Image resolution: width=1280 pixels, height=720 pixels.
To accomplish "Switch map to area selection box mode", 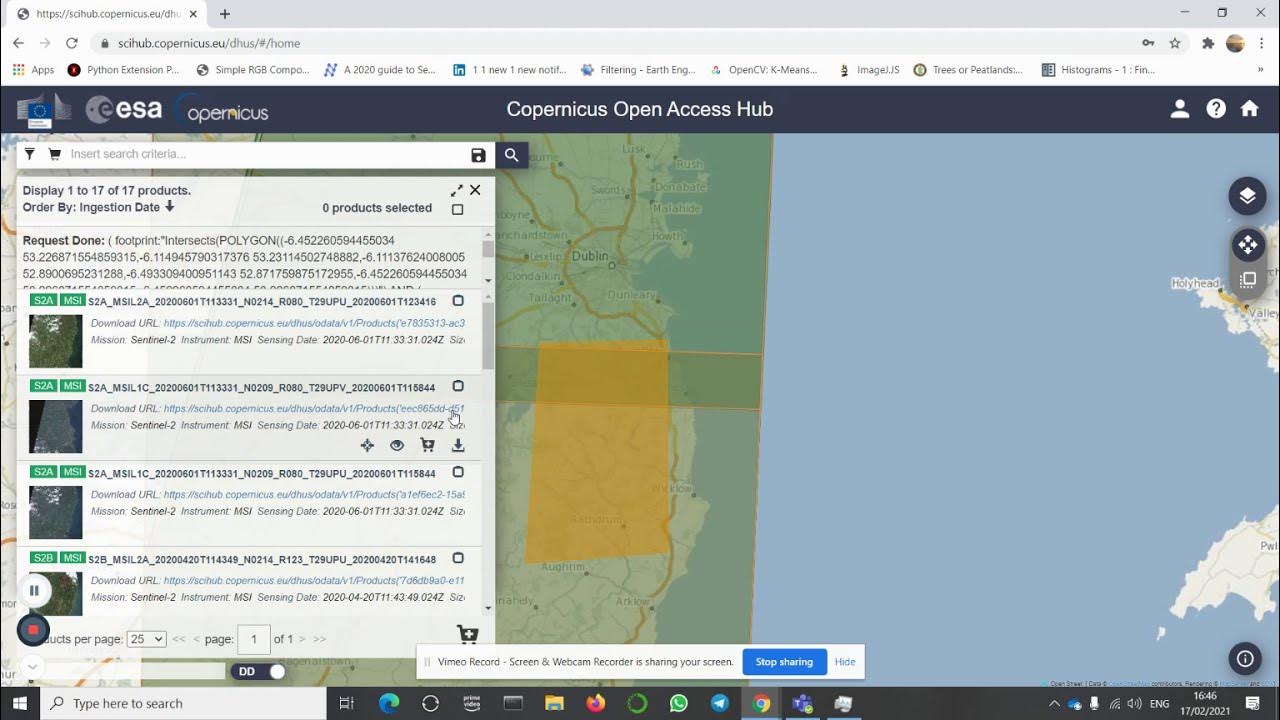I will [x=1247, y=281].
